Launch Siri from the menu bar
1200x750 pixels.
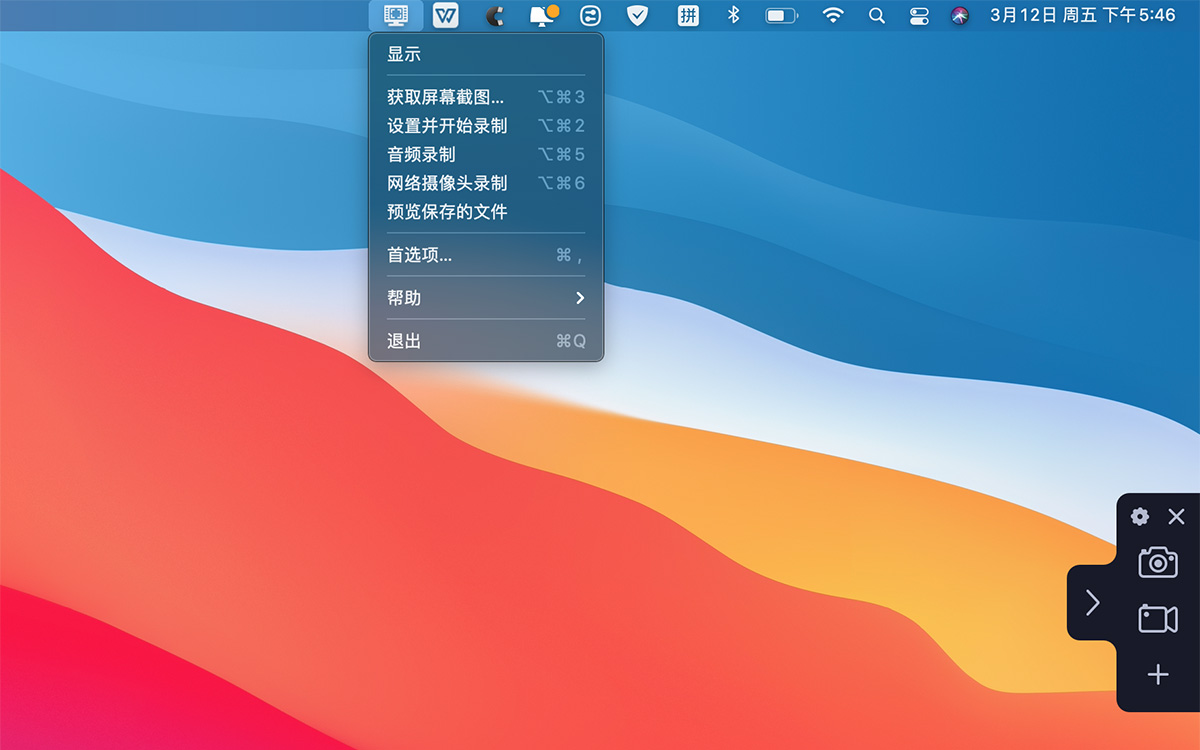960,15
